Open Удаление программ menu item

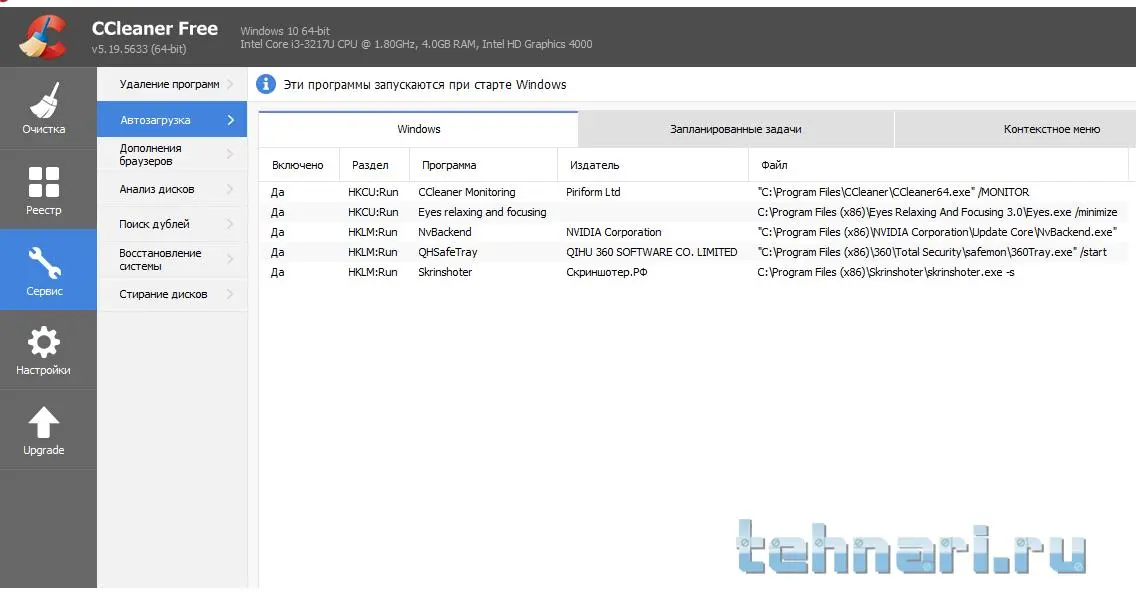click(172, 84)
